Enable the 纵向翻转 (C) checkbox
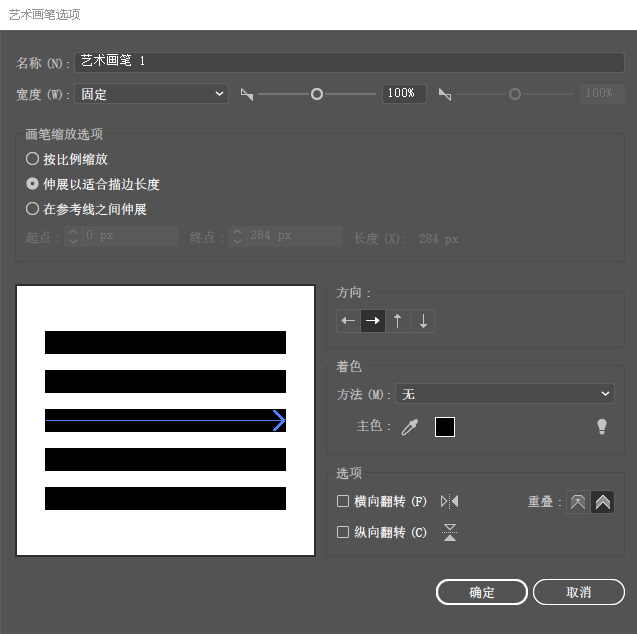This screenshot has width=637, height=634. coord(343,532)
